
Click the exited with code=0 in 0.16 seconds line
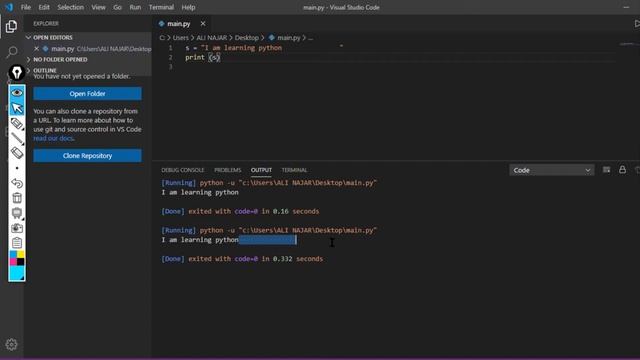pyautogui.click(x=240, y=211)
